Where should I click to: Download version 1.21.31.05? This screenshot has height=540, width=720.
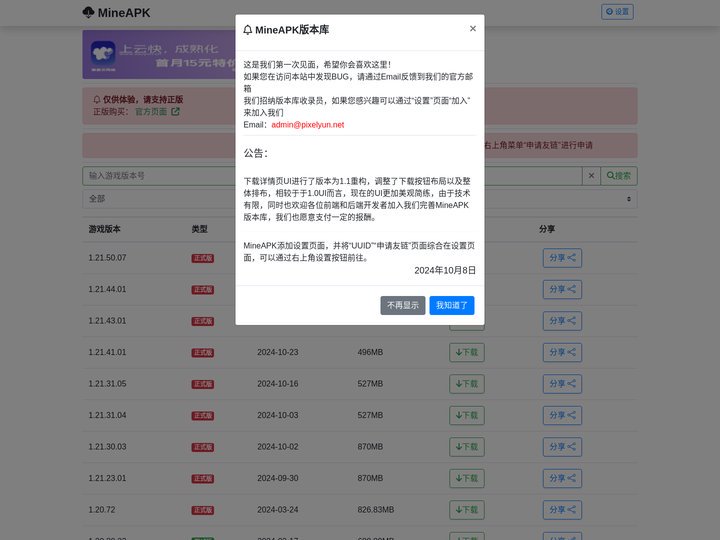(467, 384)
